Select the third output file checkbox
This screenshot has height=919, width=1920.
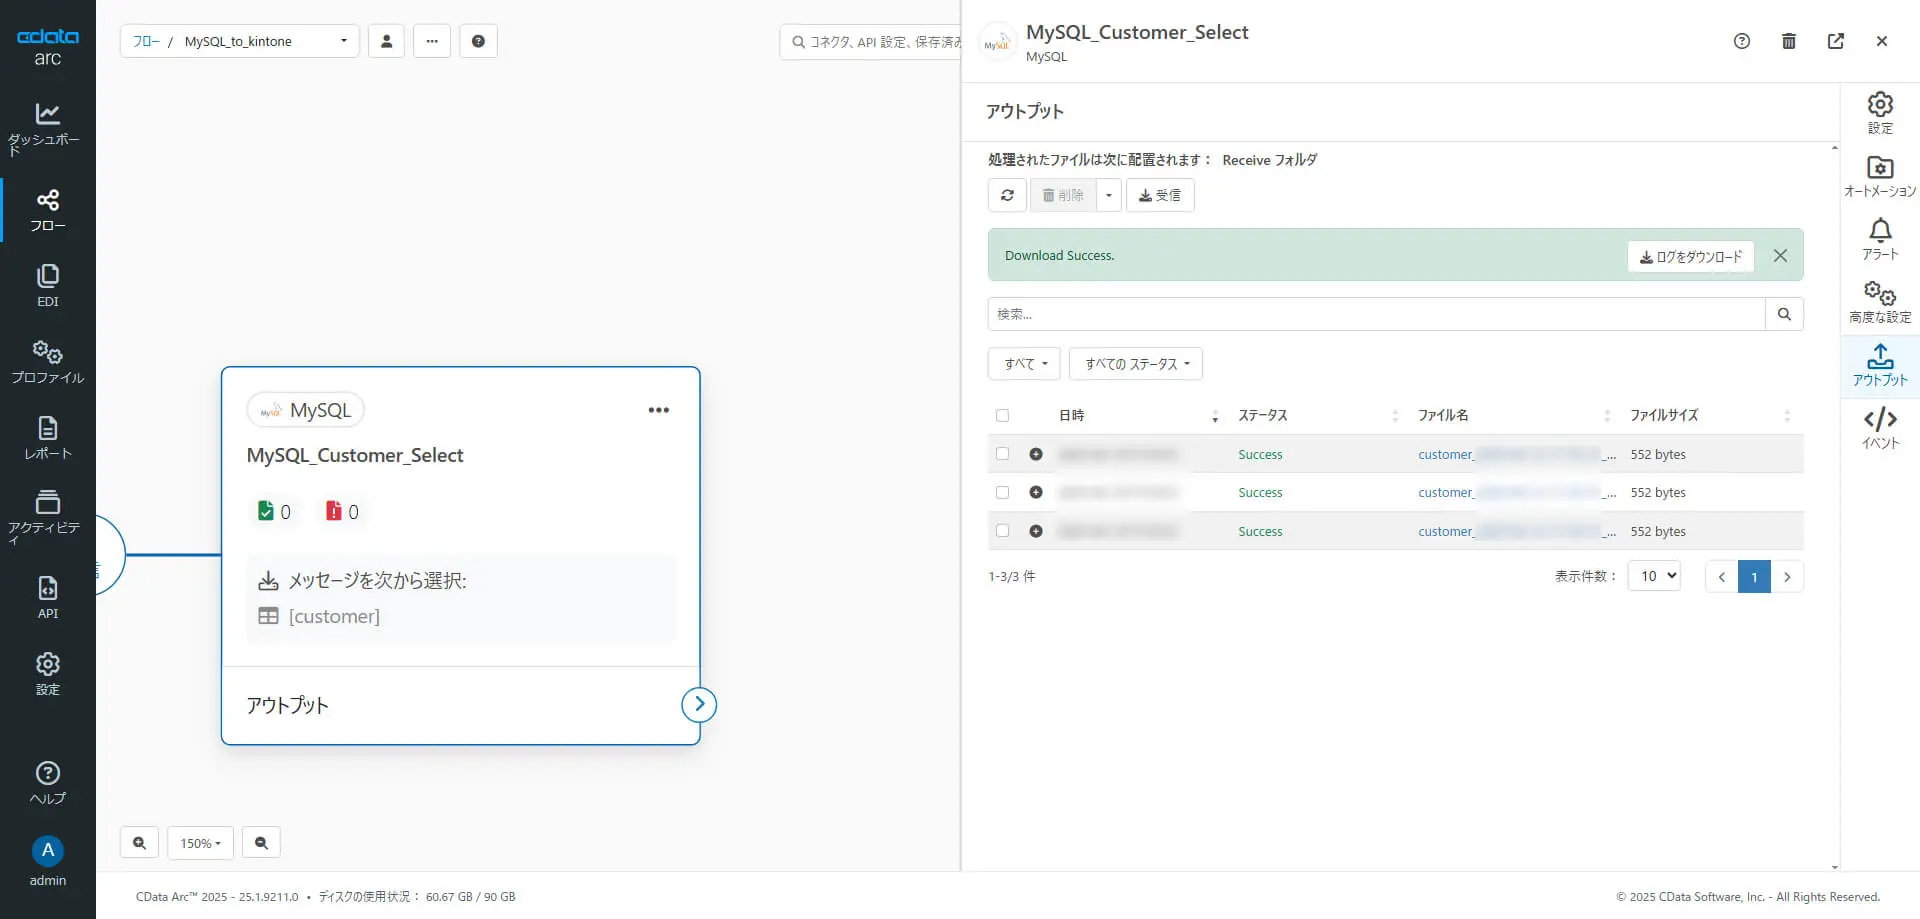[x=1002, y=531]
